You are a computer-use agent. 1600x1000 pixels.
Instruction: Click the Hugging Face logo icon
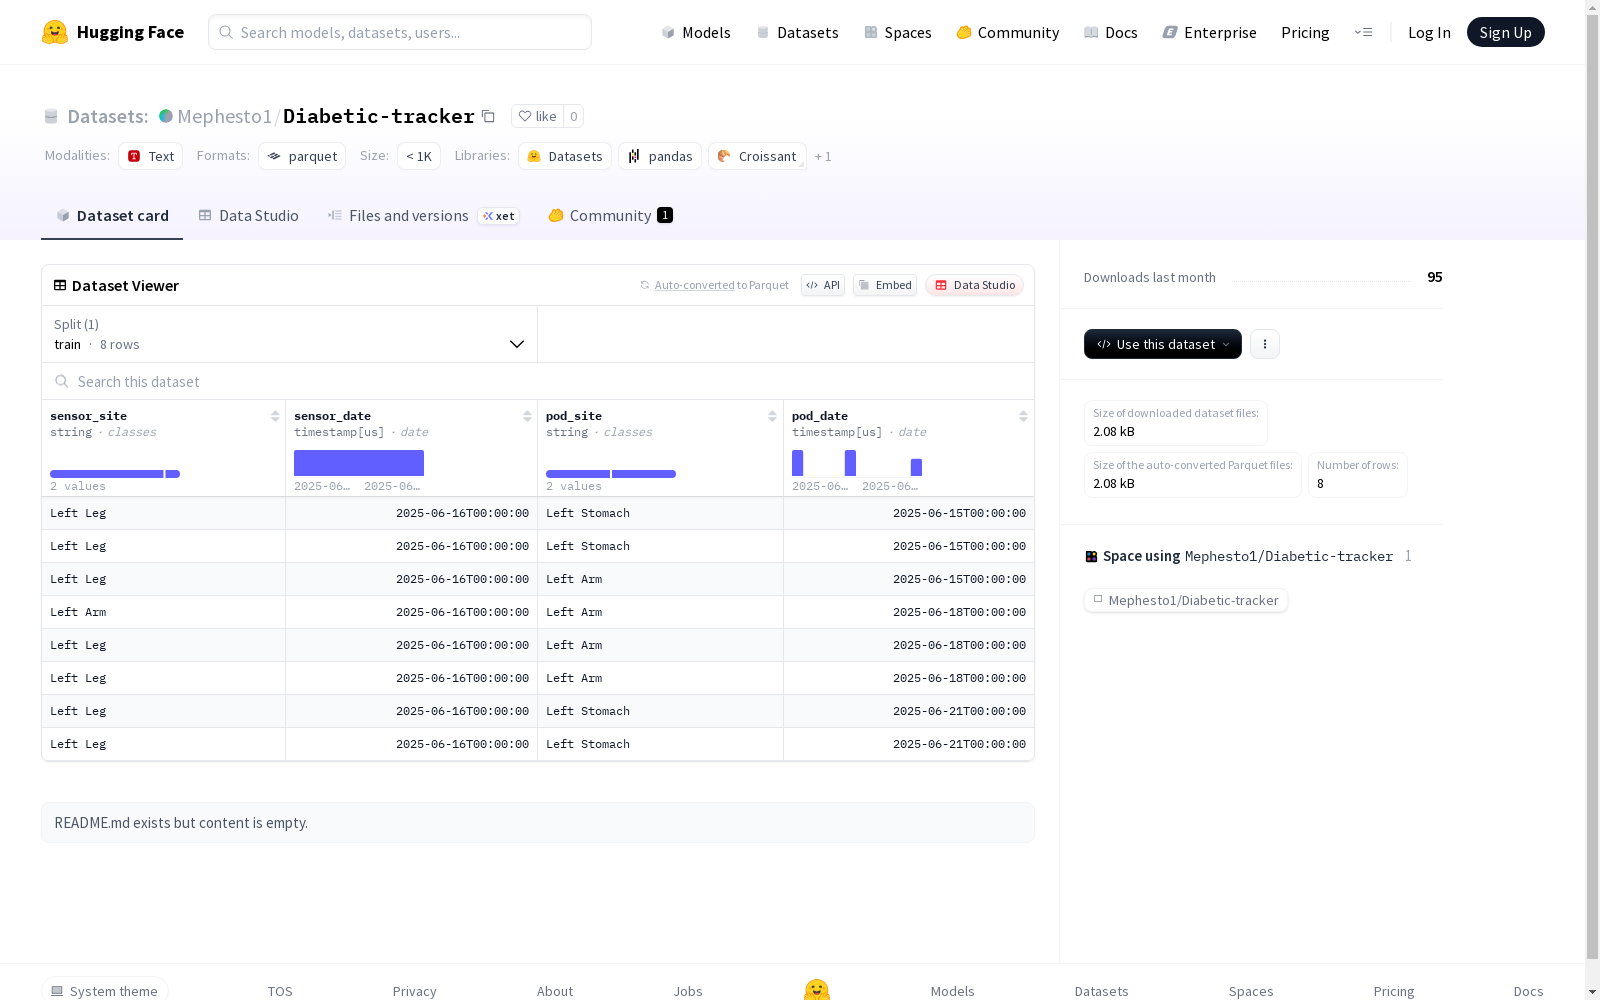pos(55,32)
